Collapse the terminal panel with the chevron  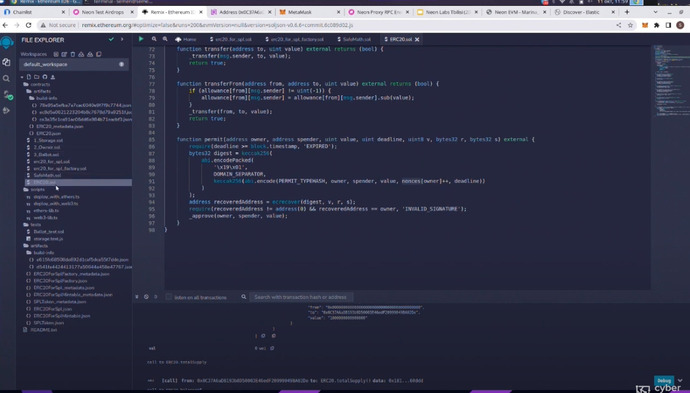coord(137,297)
